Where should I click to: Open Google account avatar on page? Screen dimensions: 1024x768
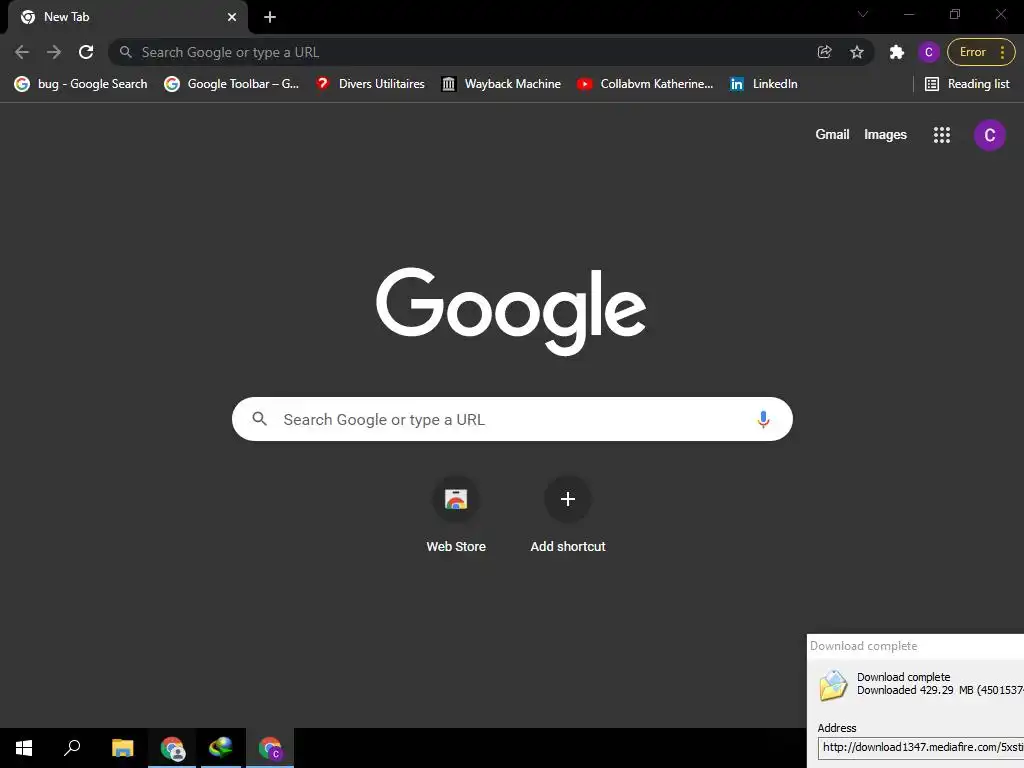point(989,135)
